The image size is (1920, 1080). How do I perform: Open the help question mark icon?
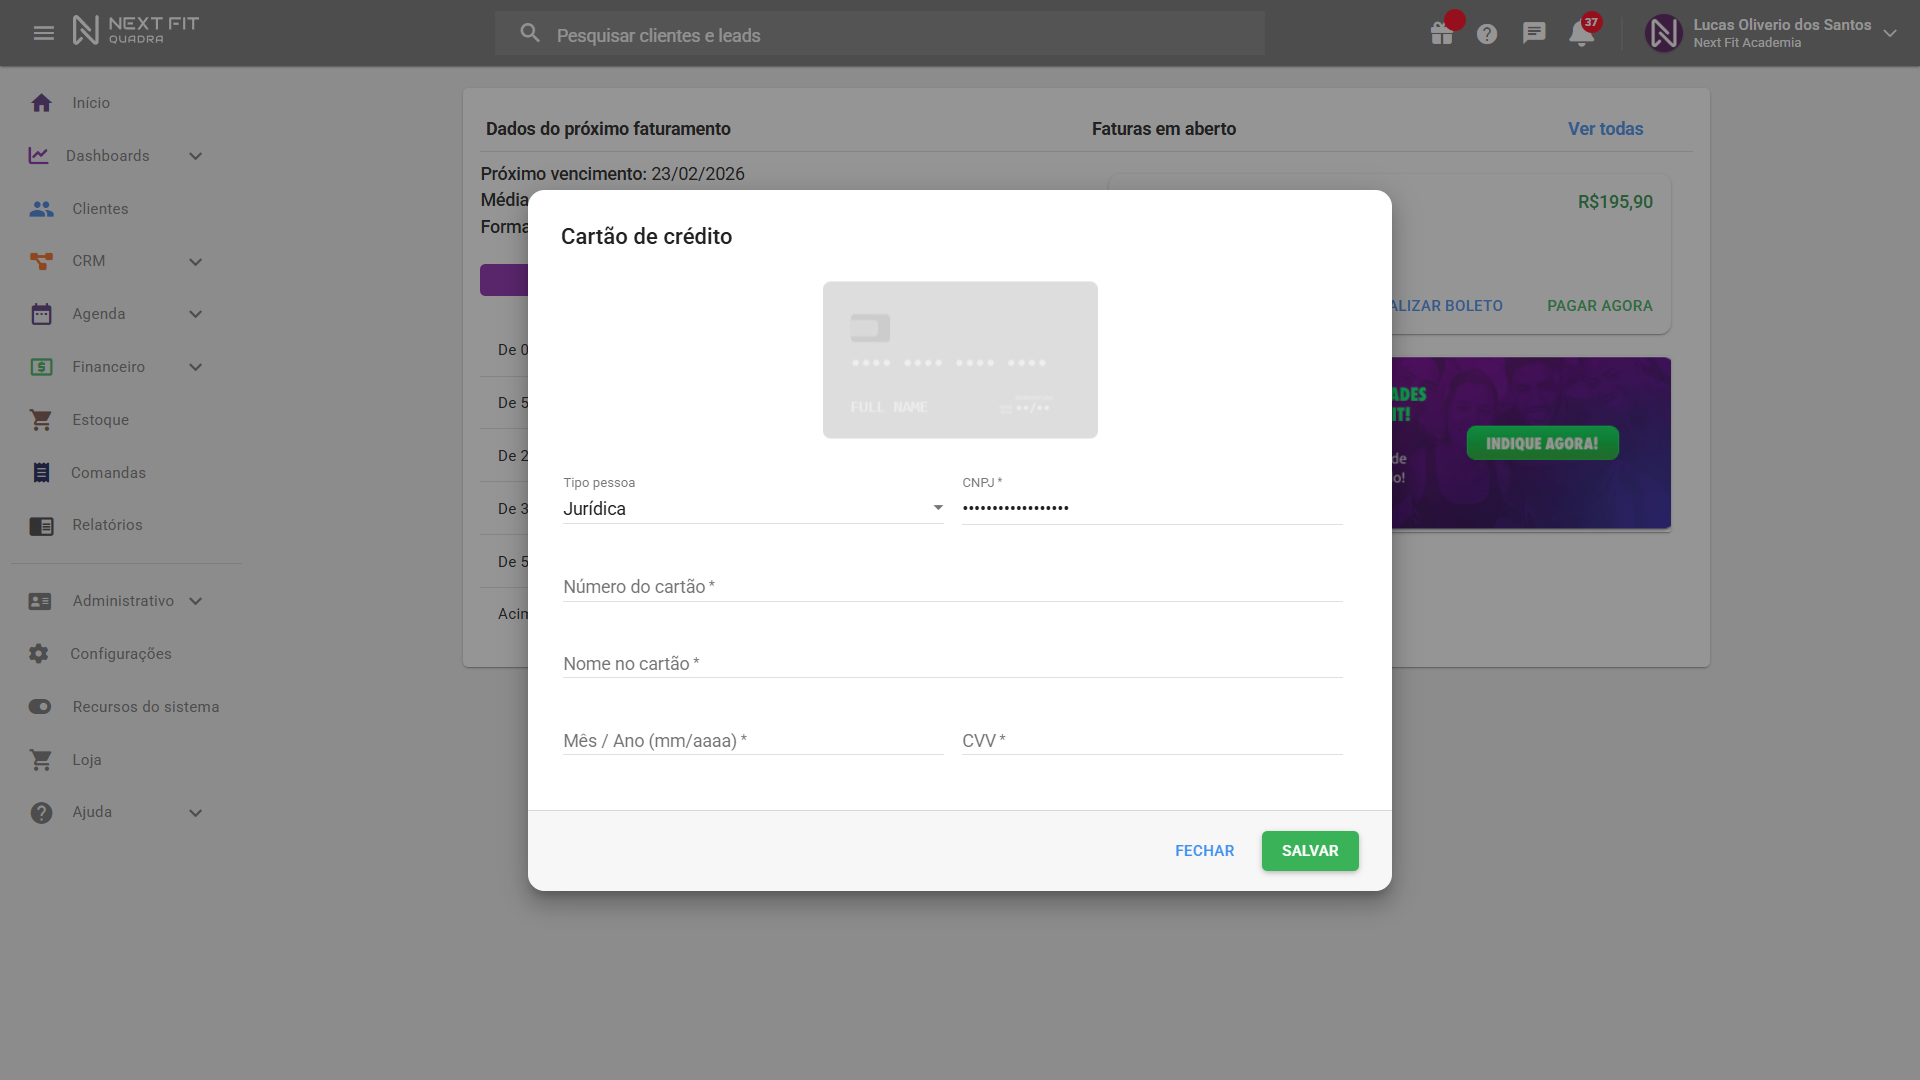1487,34
